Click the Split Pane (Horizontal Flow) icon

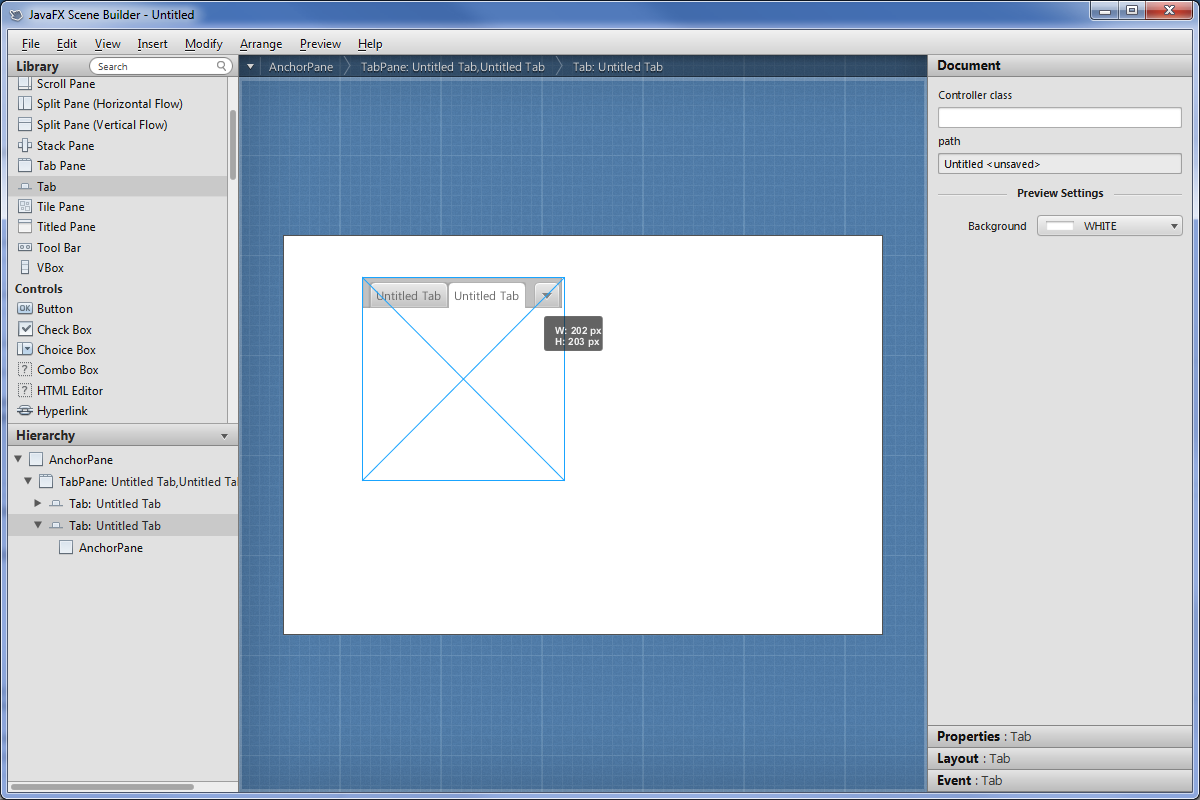point(25,104)
